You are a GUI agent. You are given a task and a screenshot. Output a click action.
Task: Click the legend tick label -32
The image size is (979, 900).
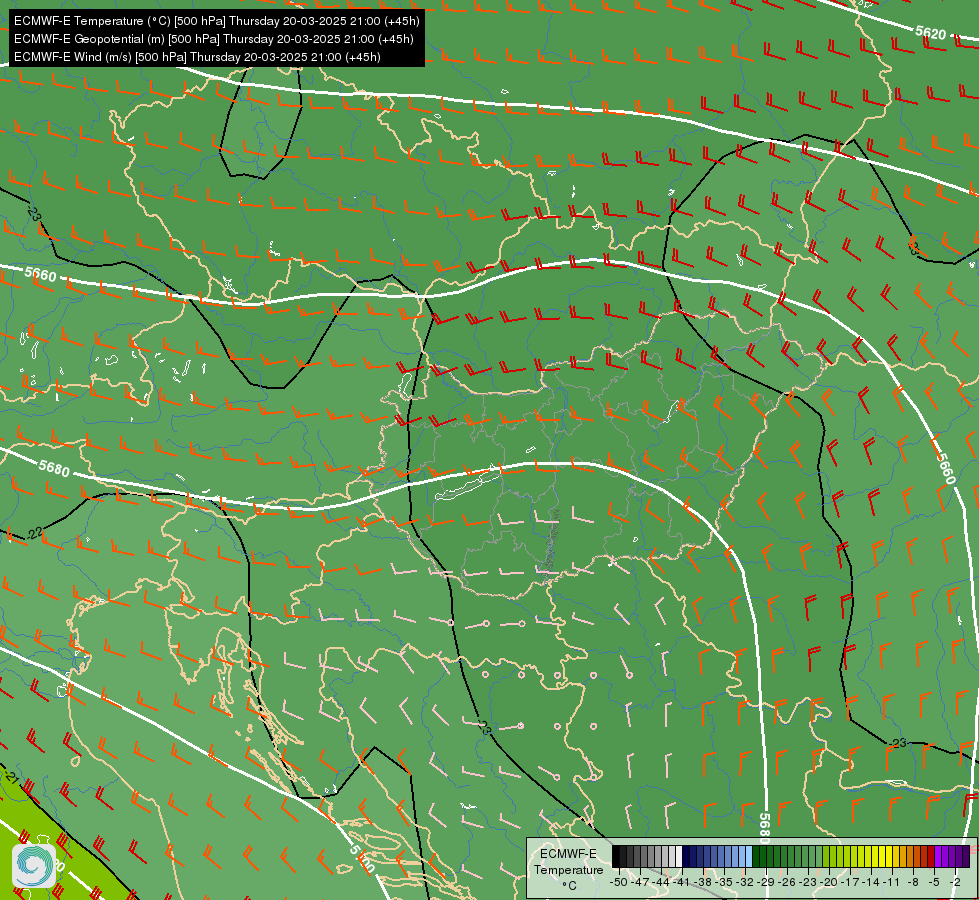745,883
